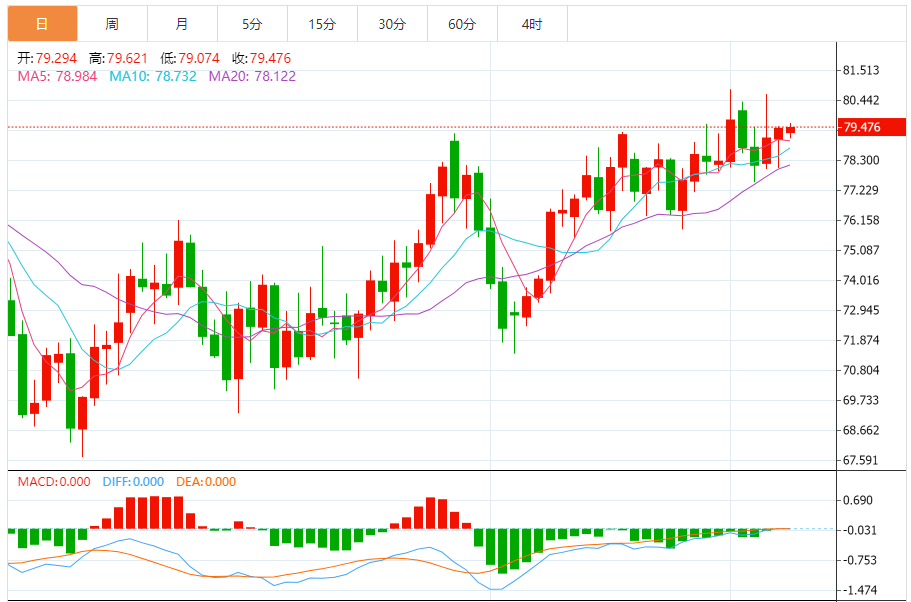The height and width of the screenshot is (602, 911).
Task: Open the 15分 timeframe tab
Action: 322,24
